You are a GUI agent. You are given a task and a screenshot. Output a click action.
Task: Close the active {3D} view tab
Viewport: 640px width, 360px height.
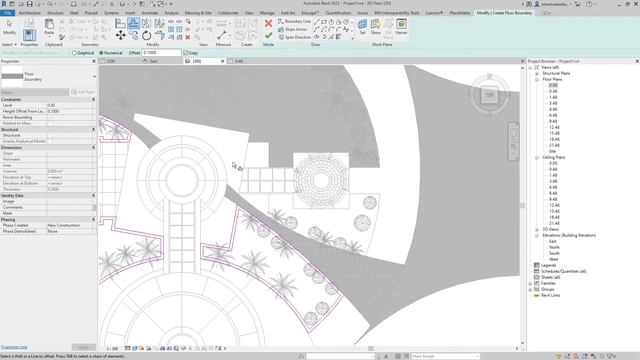[x=222, y=61]
